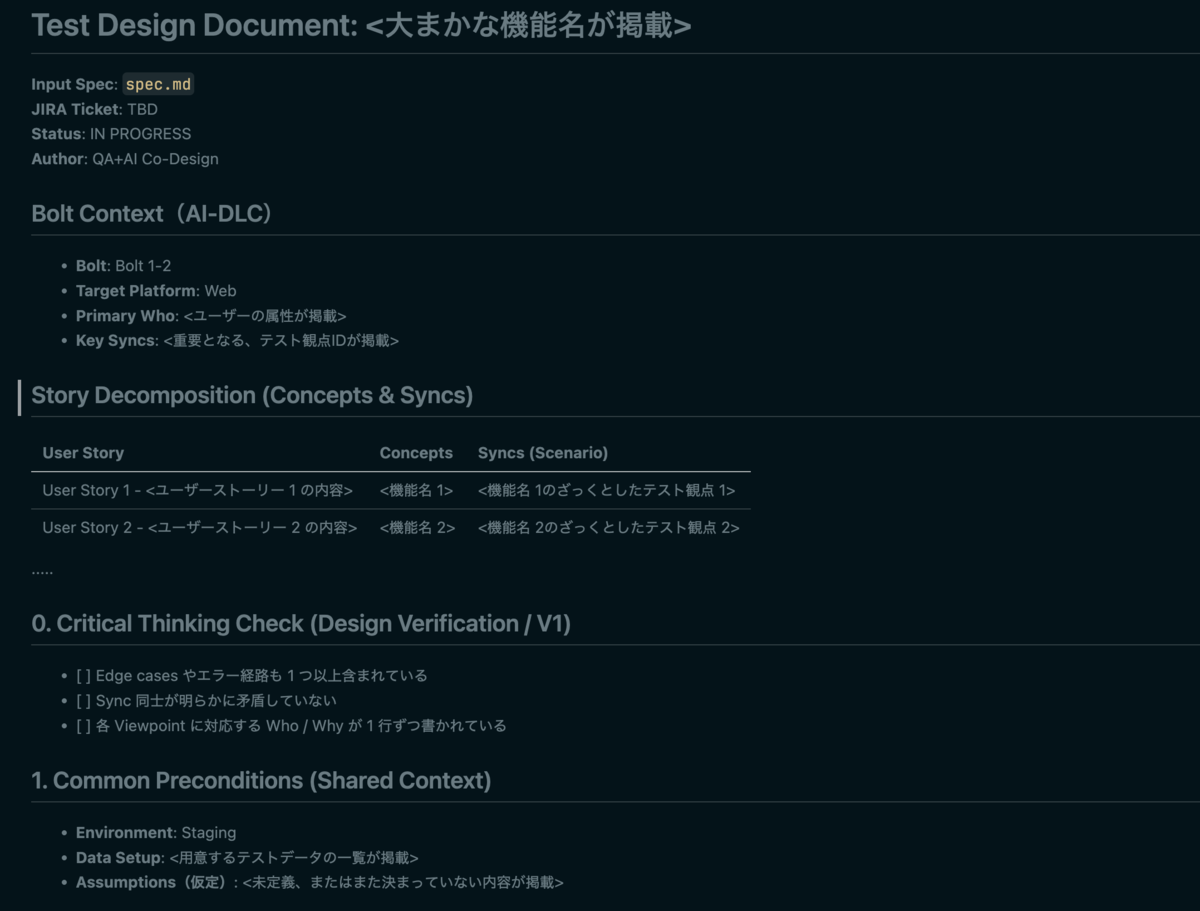Click the "Assumptions（仮定）" bullet item
The width and height of the screenshot is (1200, 911).
tap(320, 883)
